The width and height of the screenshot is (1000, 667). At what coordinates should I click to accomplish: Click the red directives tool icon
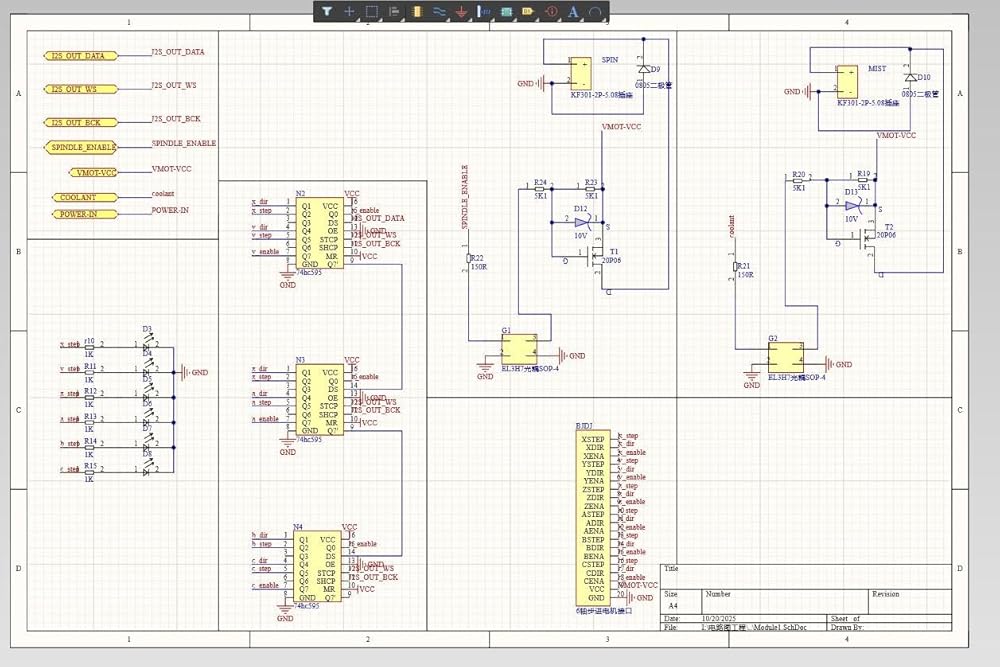click(550, 12)
